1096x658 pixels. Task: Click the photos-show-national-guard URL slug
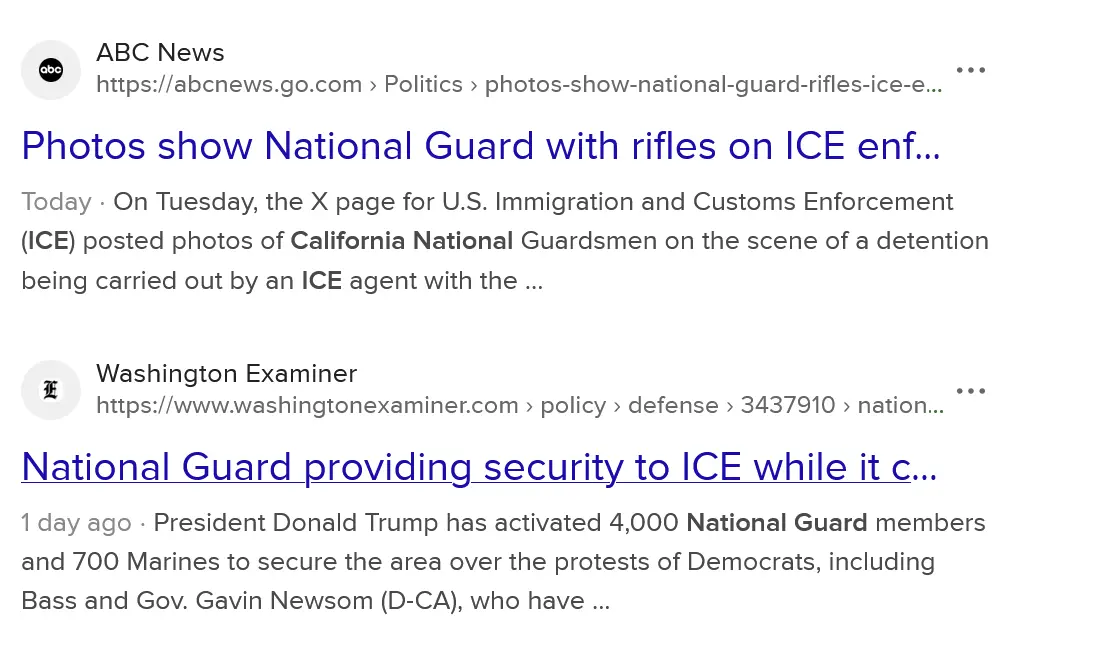[713, 85]
